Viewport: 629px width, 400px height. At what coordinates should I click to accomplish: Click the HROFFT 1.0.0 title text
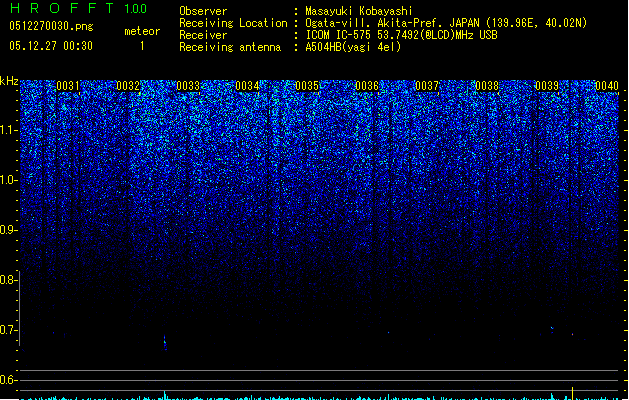[x=79, y=8]
